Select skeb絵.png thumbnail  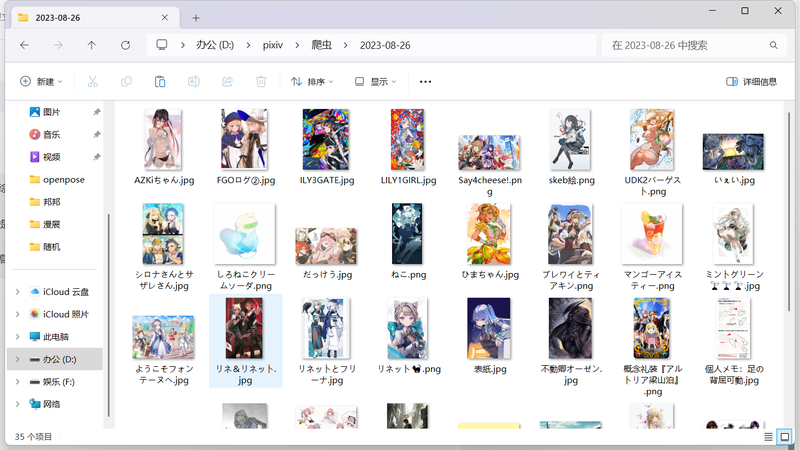pos(570,139)
